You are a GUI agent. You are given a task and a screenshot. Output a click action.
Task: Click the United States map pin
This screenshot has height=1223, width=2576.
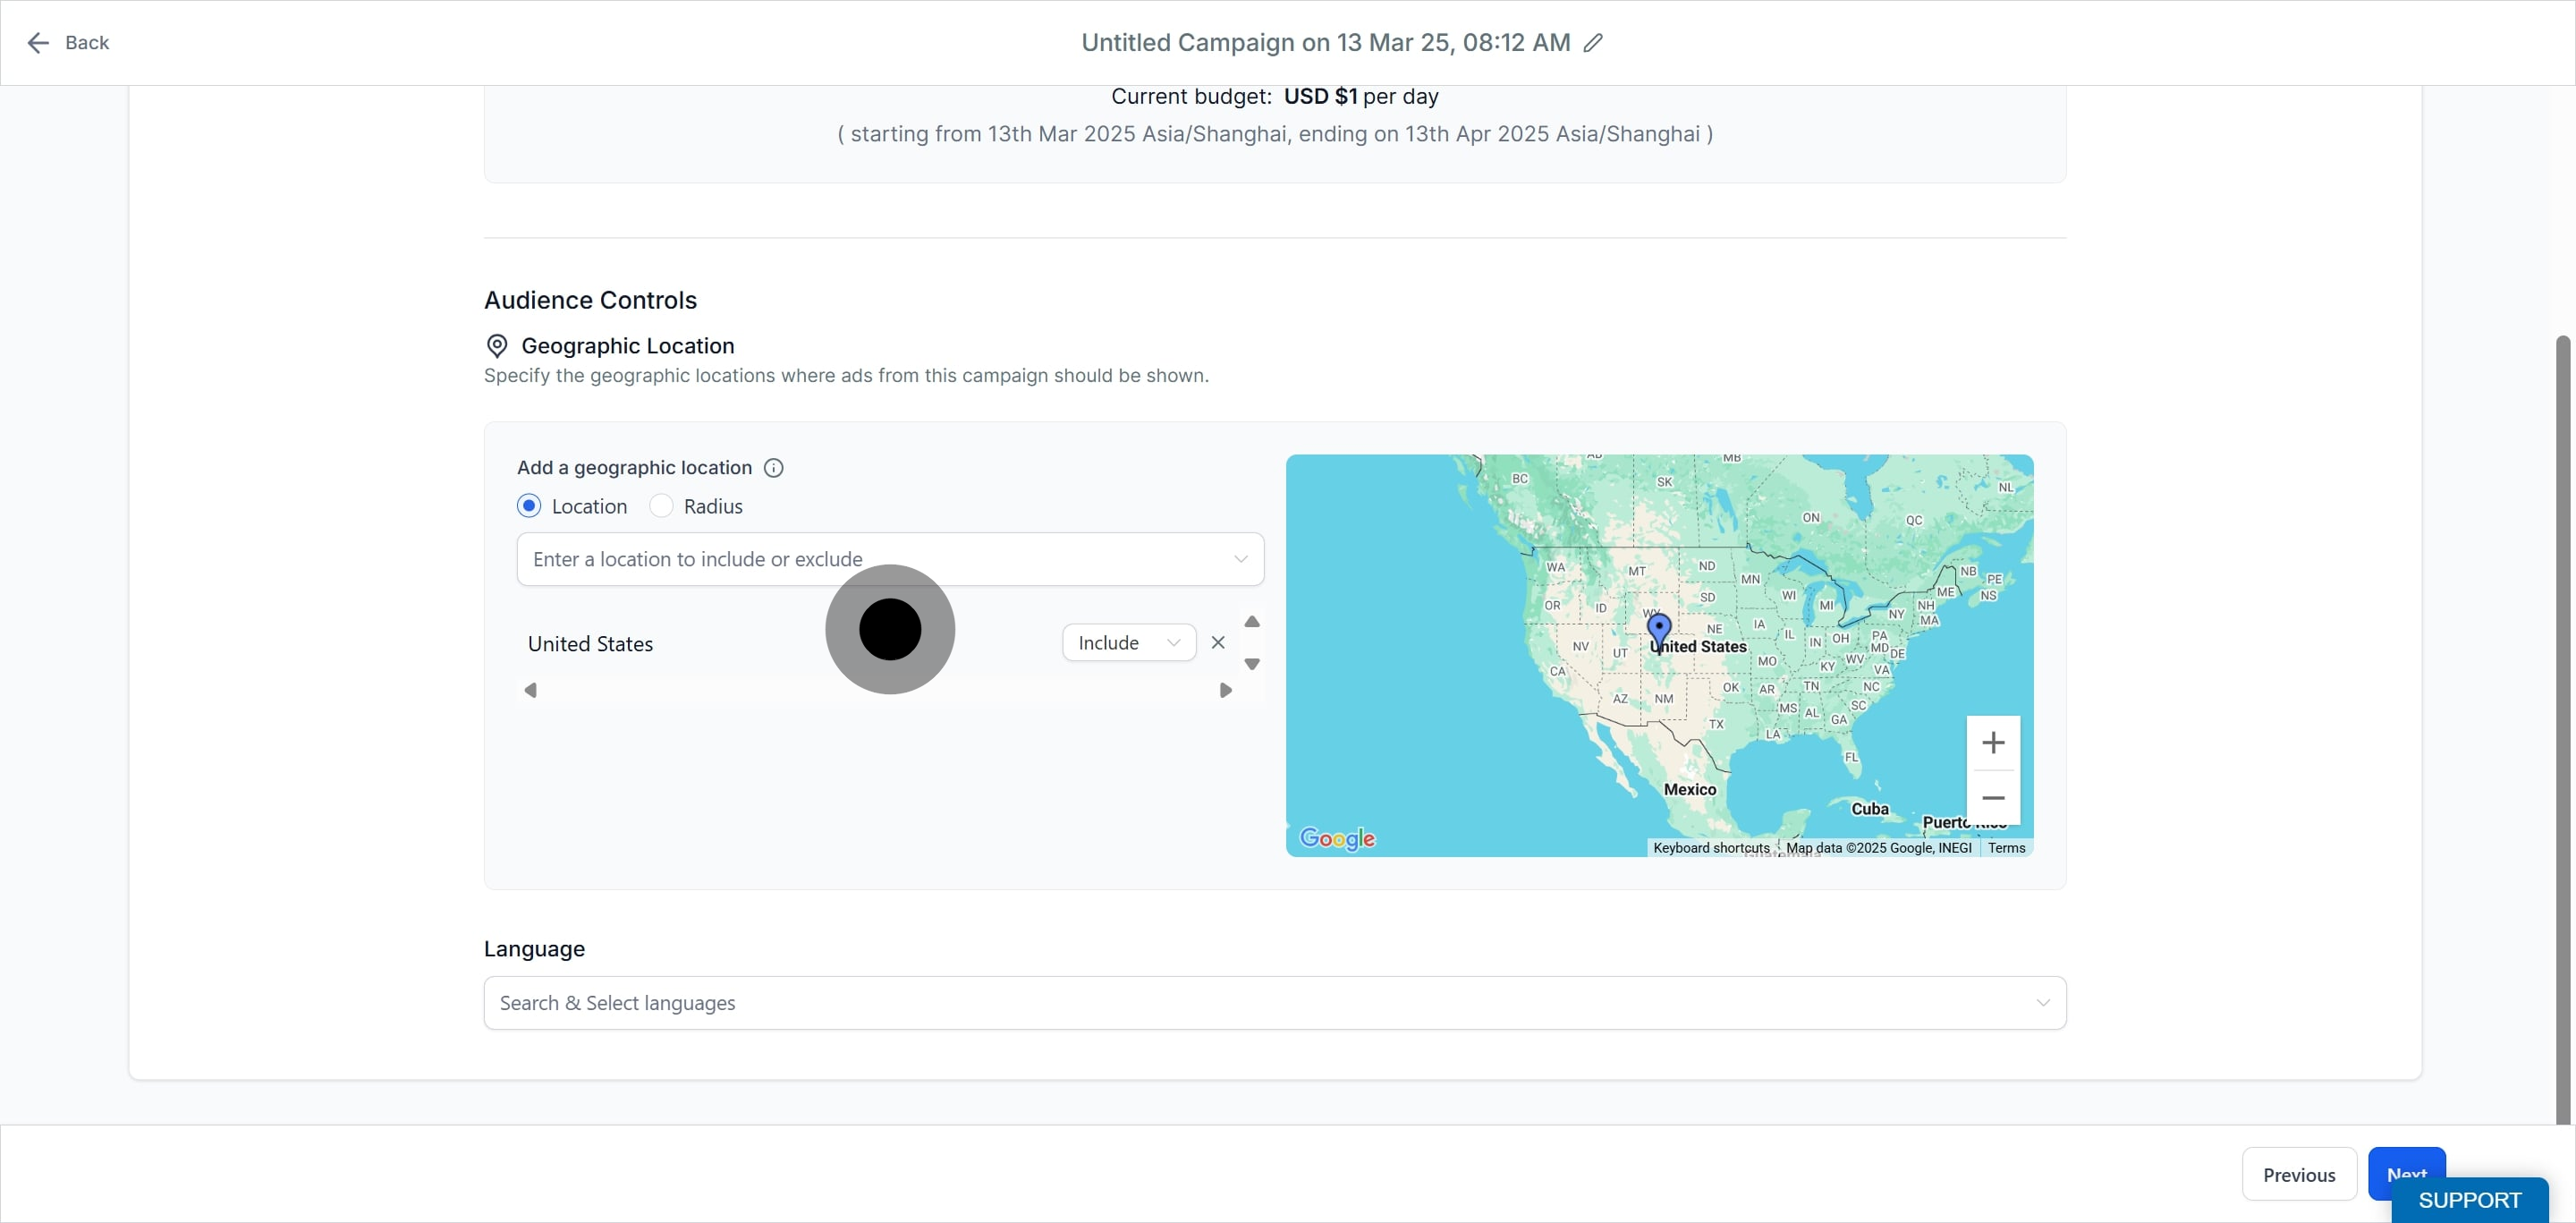1659,633
